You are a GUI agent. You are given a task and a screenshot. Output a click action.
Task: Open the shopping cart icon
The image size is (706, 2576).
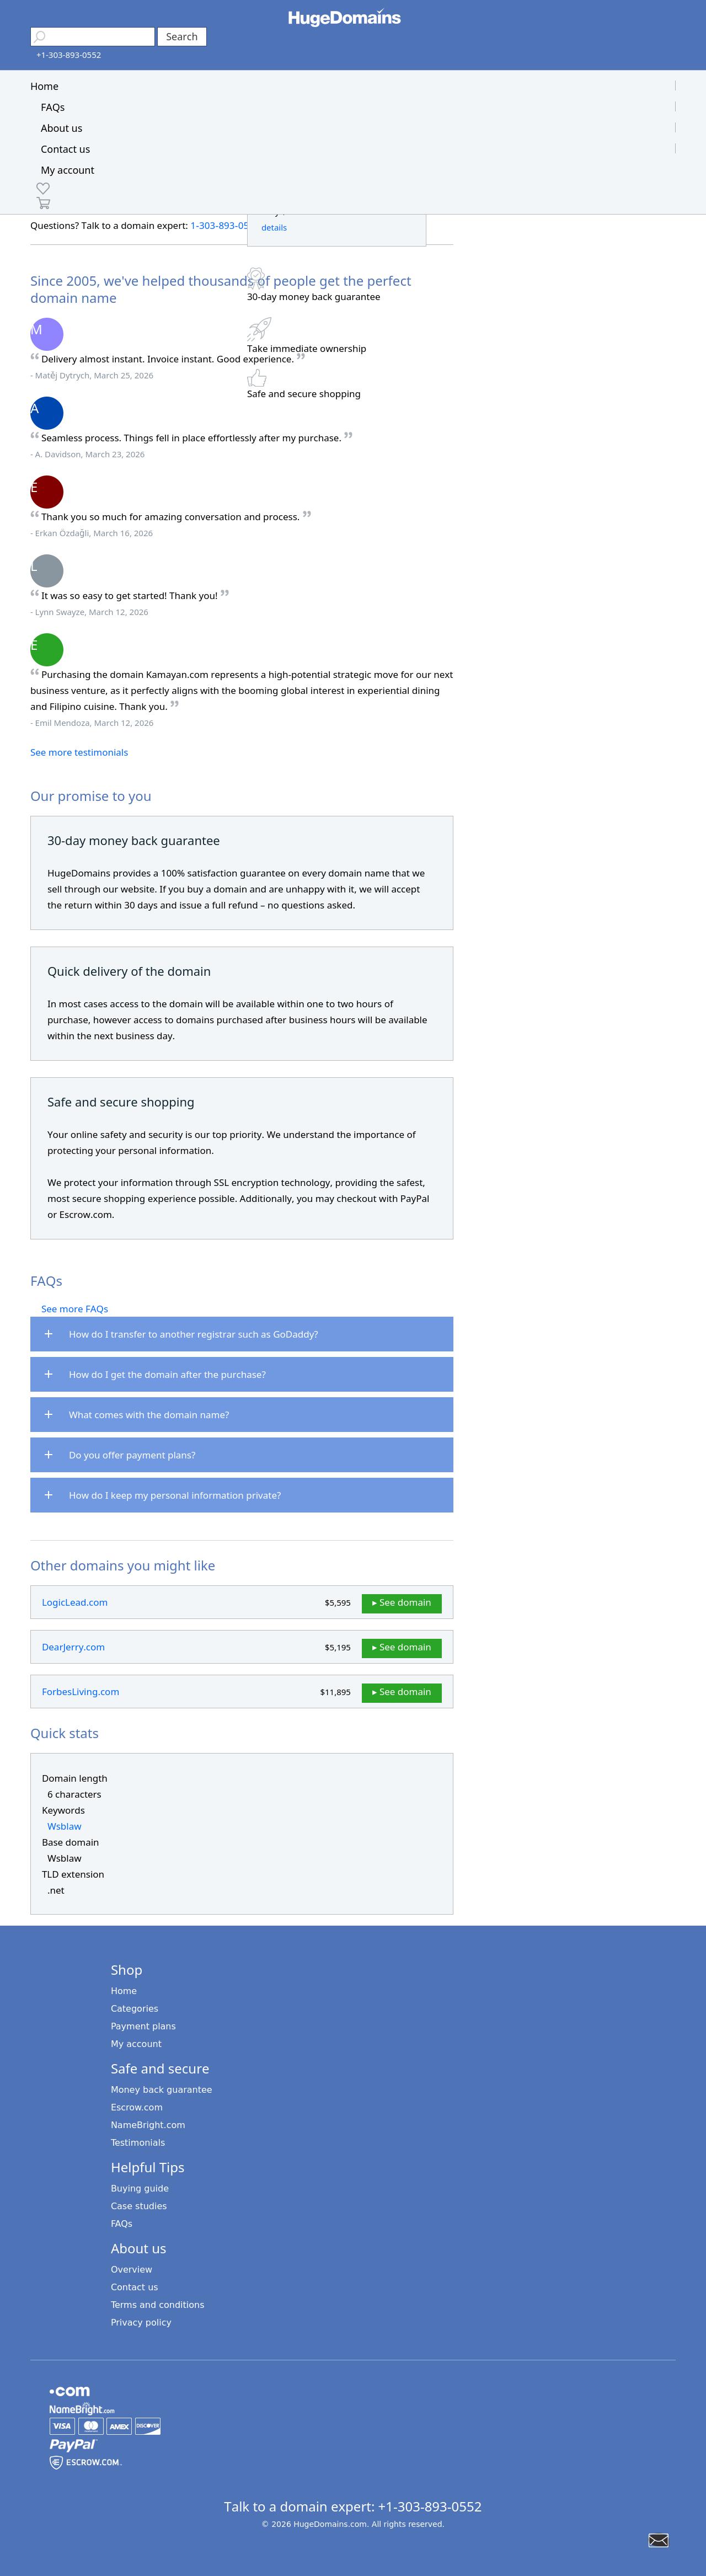(x=43, y=203)
